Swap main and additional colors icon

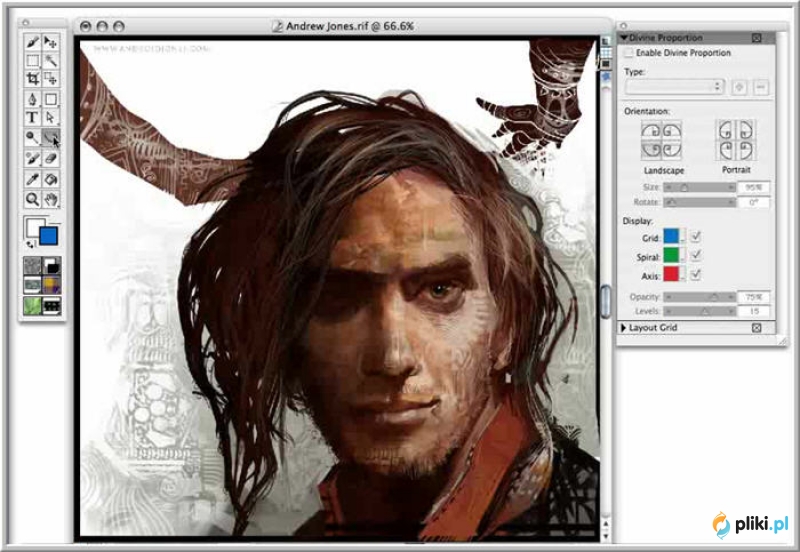30,245
